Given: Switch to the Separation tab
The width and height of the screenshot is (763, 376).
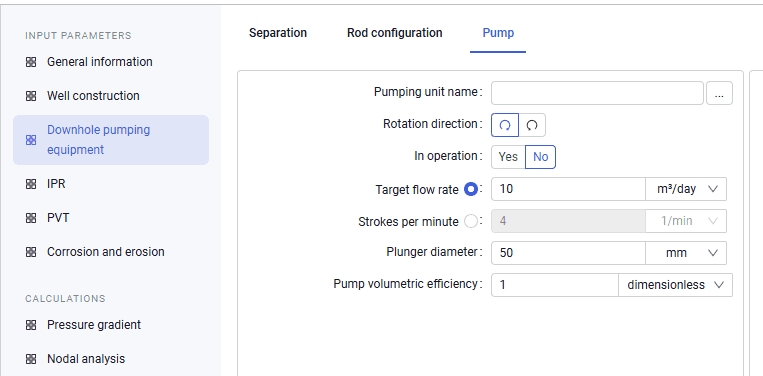Looking at the screenshot, I should [278, 33].
